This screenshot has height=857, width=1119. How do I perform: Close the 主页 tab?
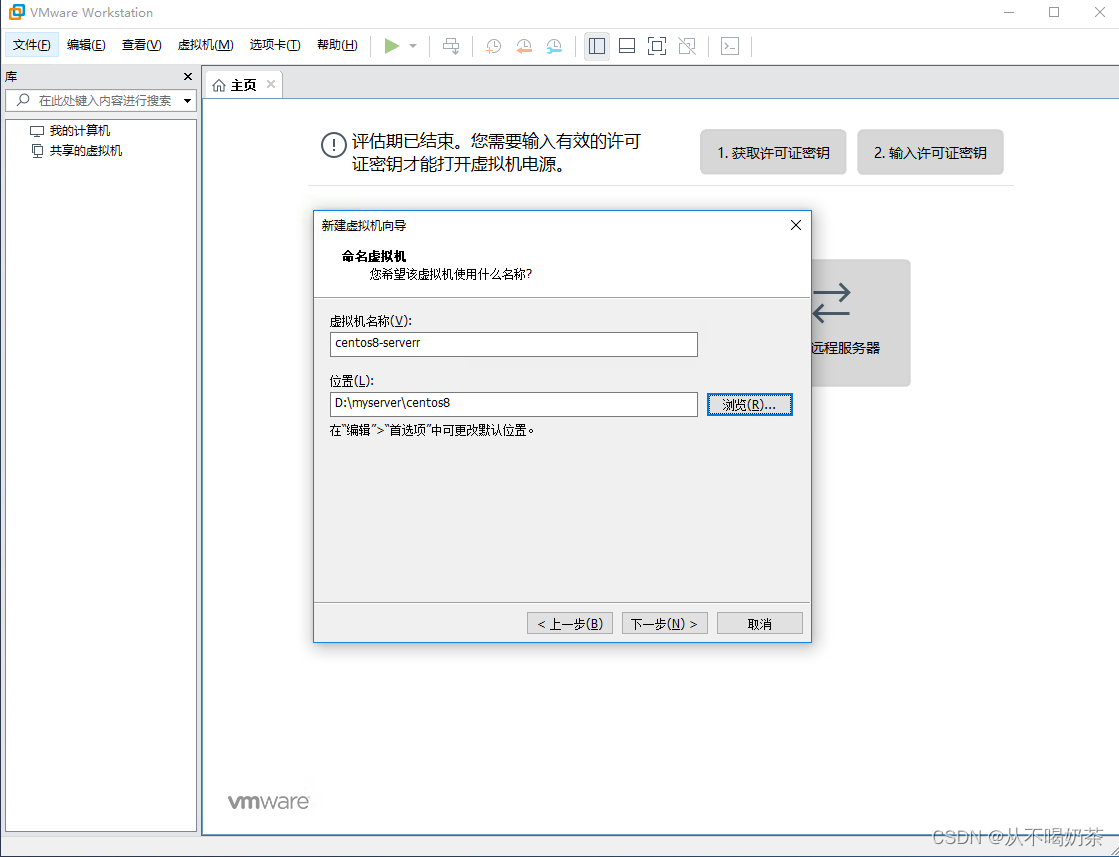coord(270,84)
